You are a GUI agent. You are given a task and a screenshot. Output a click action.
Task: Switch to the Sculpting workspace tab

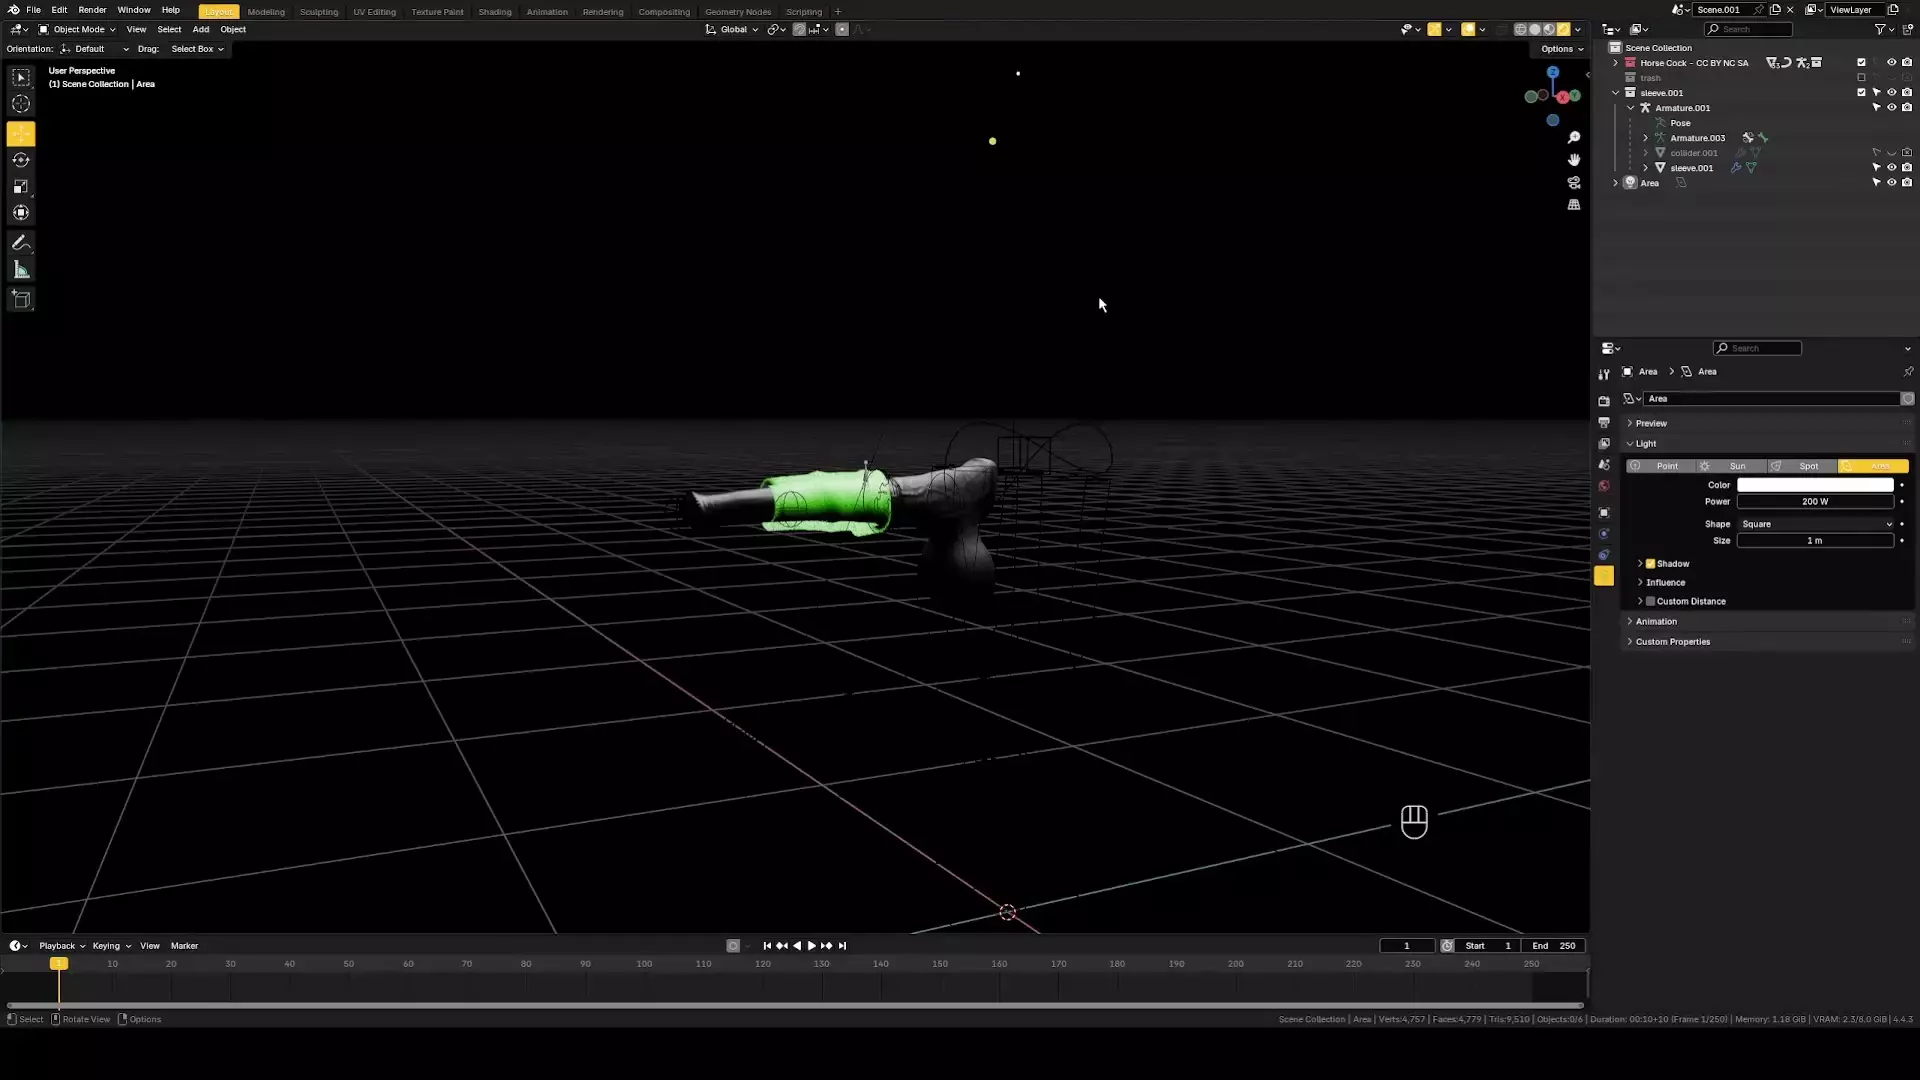click(x=319, y=12)
